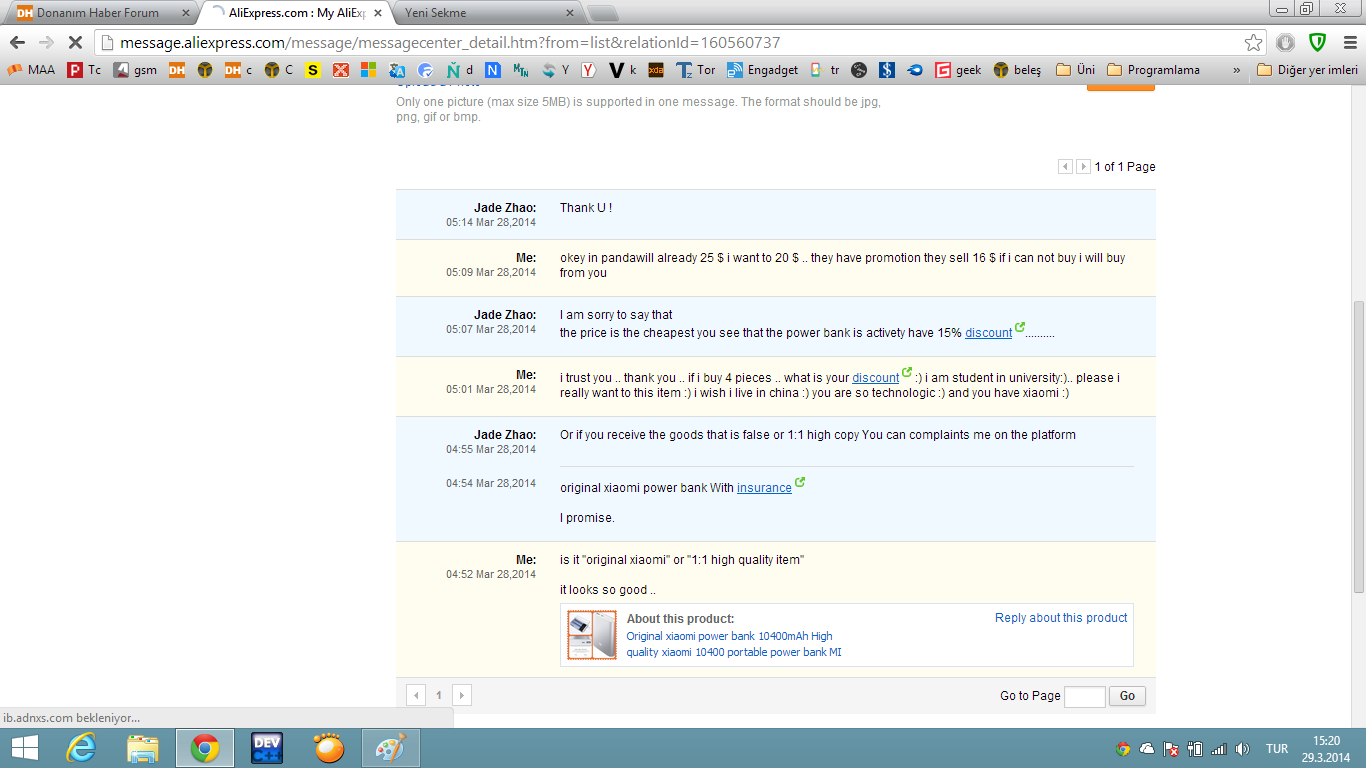Click the 'Thank U !' message text
1366x768 pixels.
coord(586,208)
